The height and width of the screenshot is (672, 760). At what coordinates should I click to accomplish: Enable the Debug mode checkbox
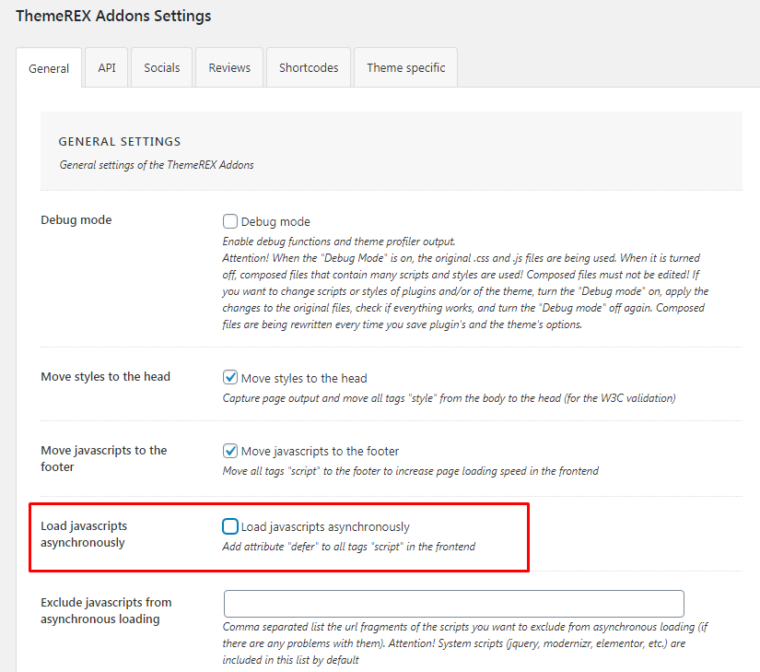(230, 222)
